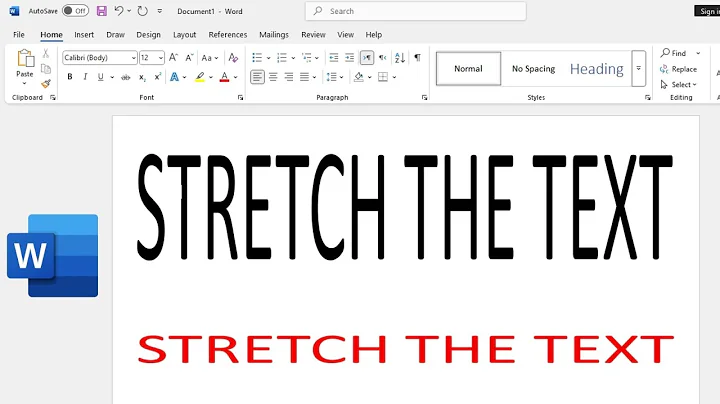
Task: Open the Help tab
Action: point(373,34)
